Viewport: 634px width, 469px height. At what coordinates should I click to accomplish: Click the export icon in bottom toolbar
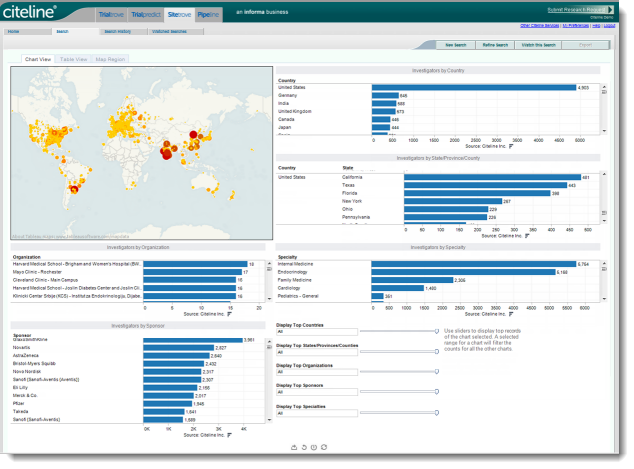coord(293,446)
